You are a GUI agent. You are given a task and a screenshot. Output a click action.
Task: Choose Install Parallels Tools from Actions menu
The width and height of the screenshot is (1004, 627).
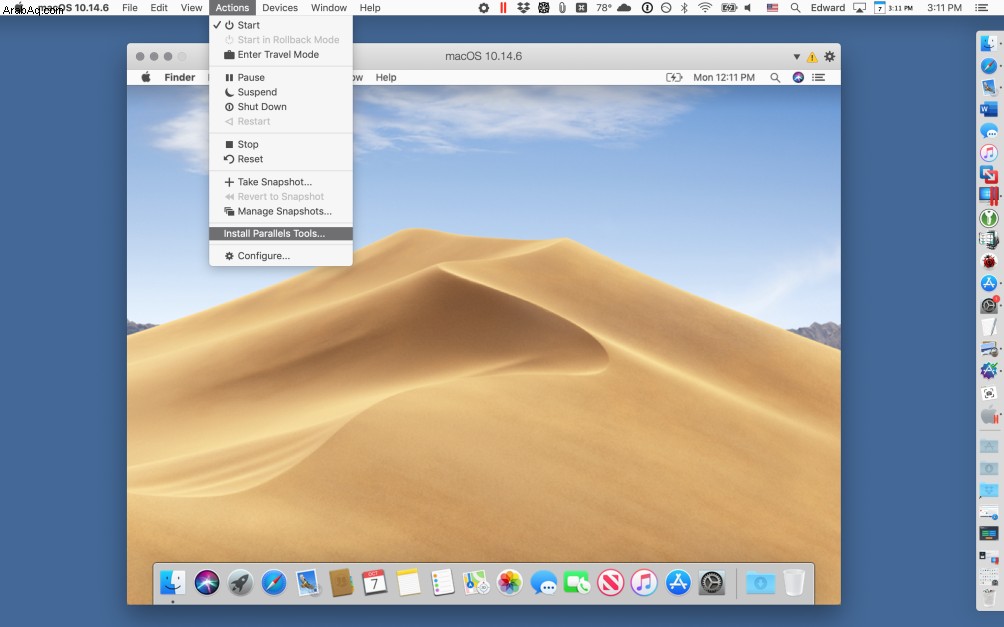pyautogui.click(x=280, y=233)
